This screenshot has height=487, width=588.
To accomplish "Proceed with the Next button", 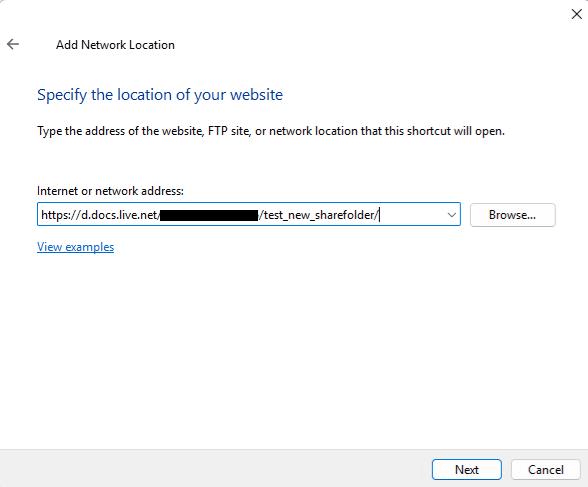I will pos(466,469).
